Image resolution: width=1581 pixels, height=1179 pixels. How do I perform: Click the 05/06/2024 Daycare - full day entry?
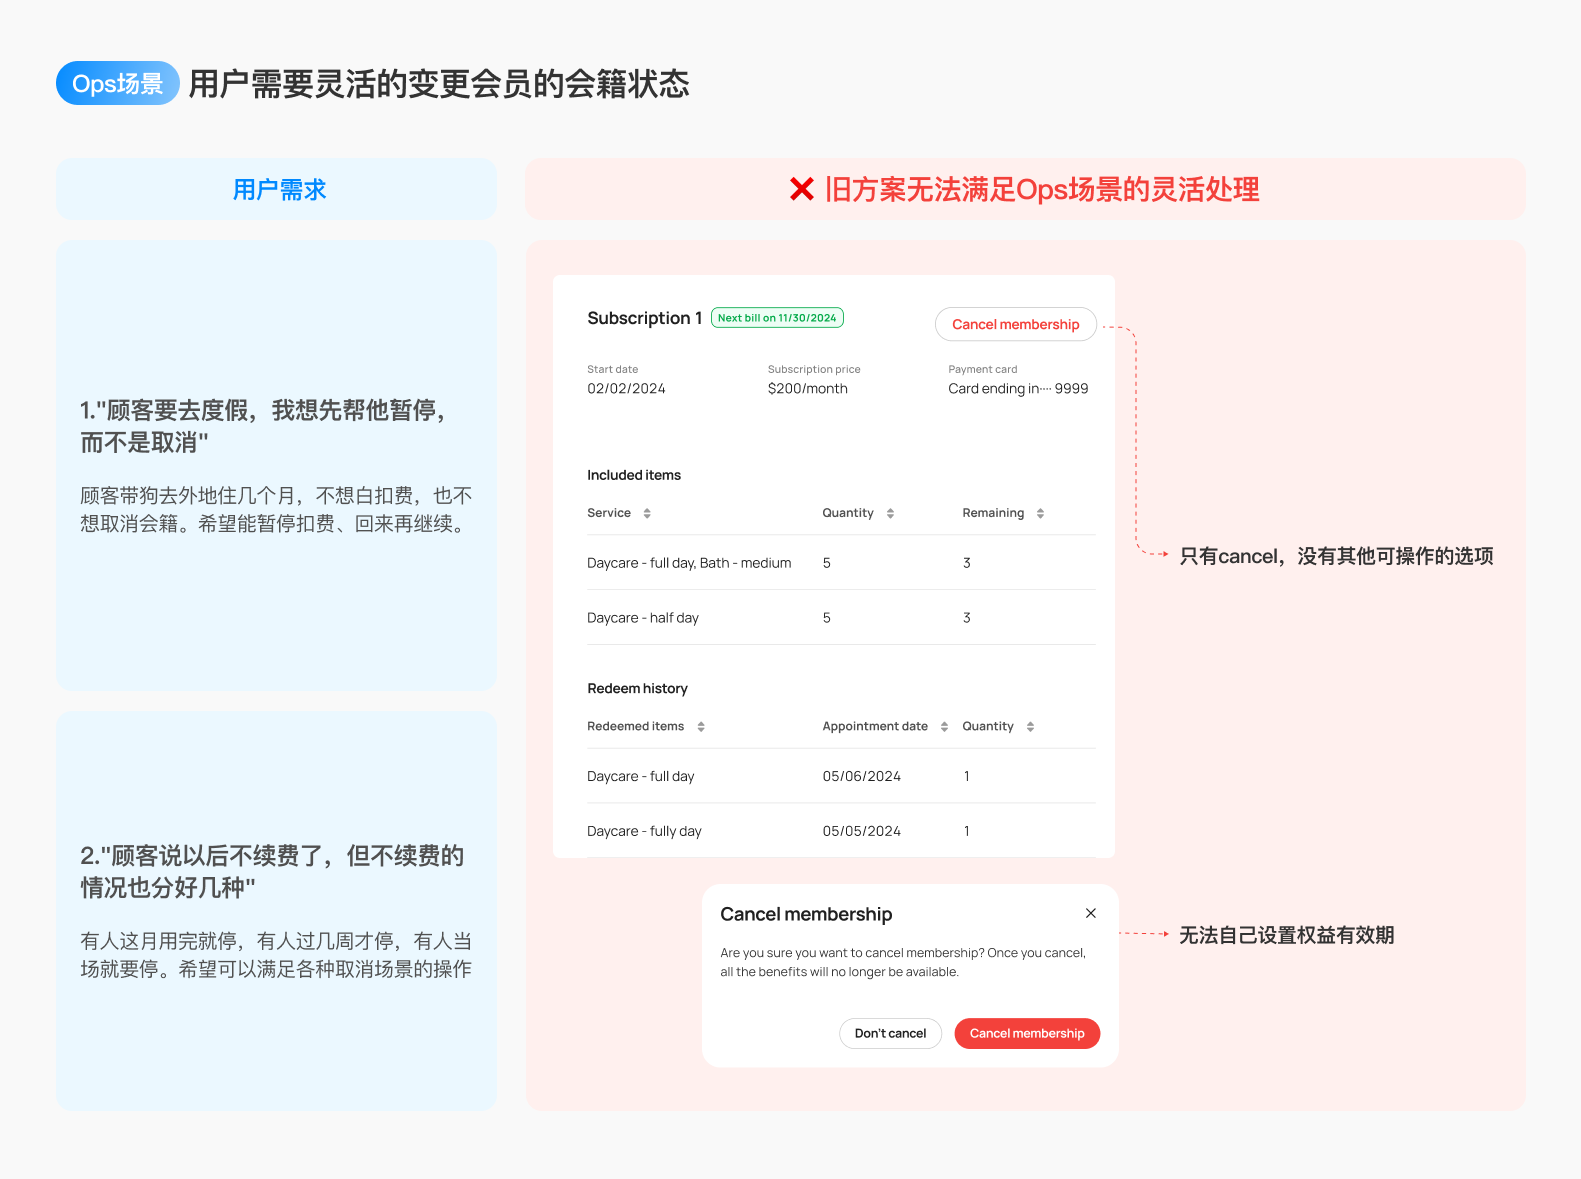841,776
